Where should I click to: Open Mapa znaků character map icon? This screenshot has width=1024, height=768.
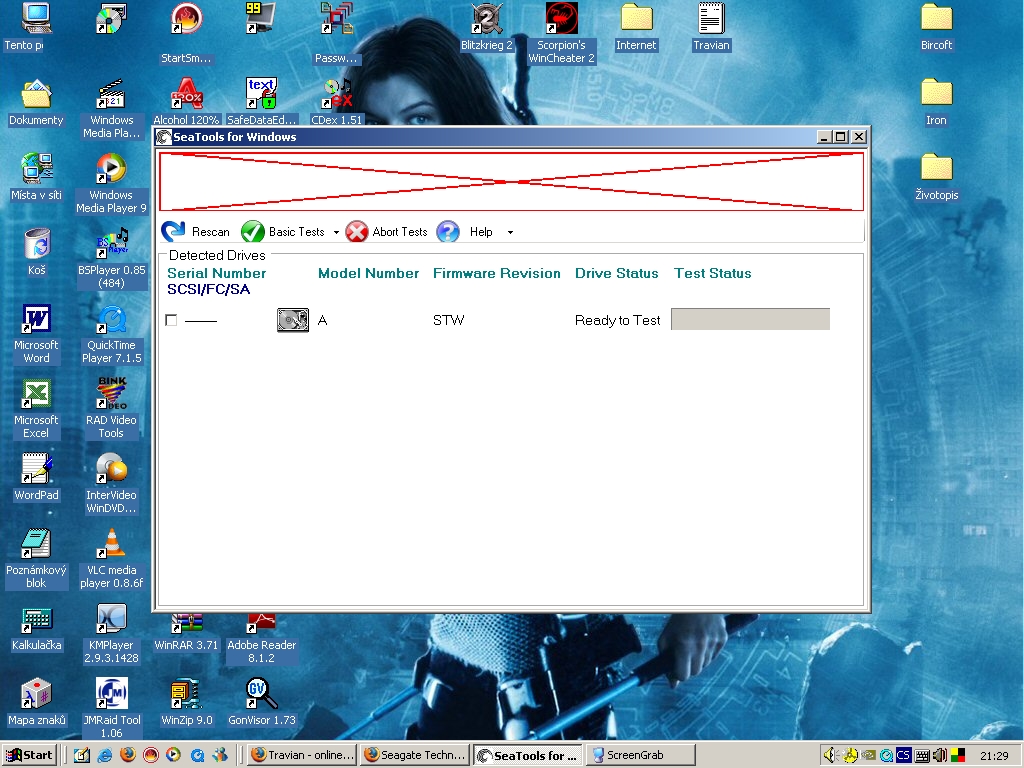click(x=37, y=694)
